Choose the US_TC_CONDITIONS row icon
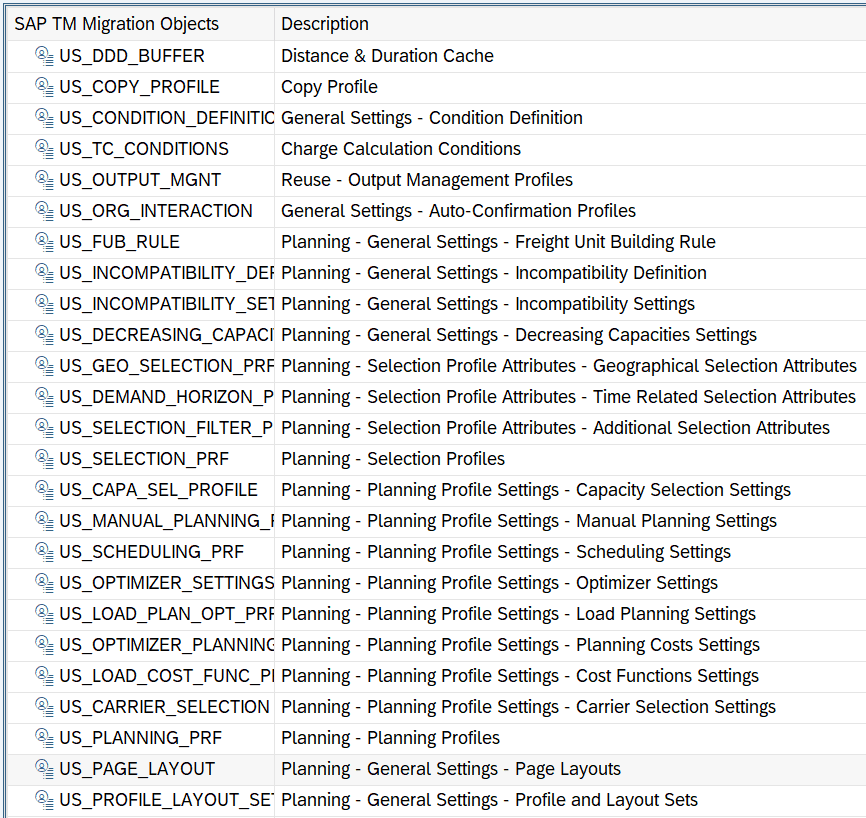Image resolution: width=866 pixels, height=818 pixels. tap(44, 149)
